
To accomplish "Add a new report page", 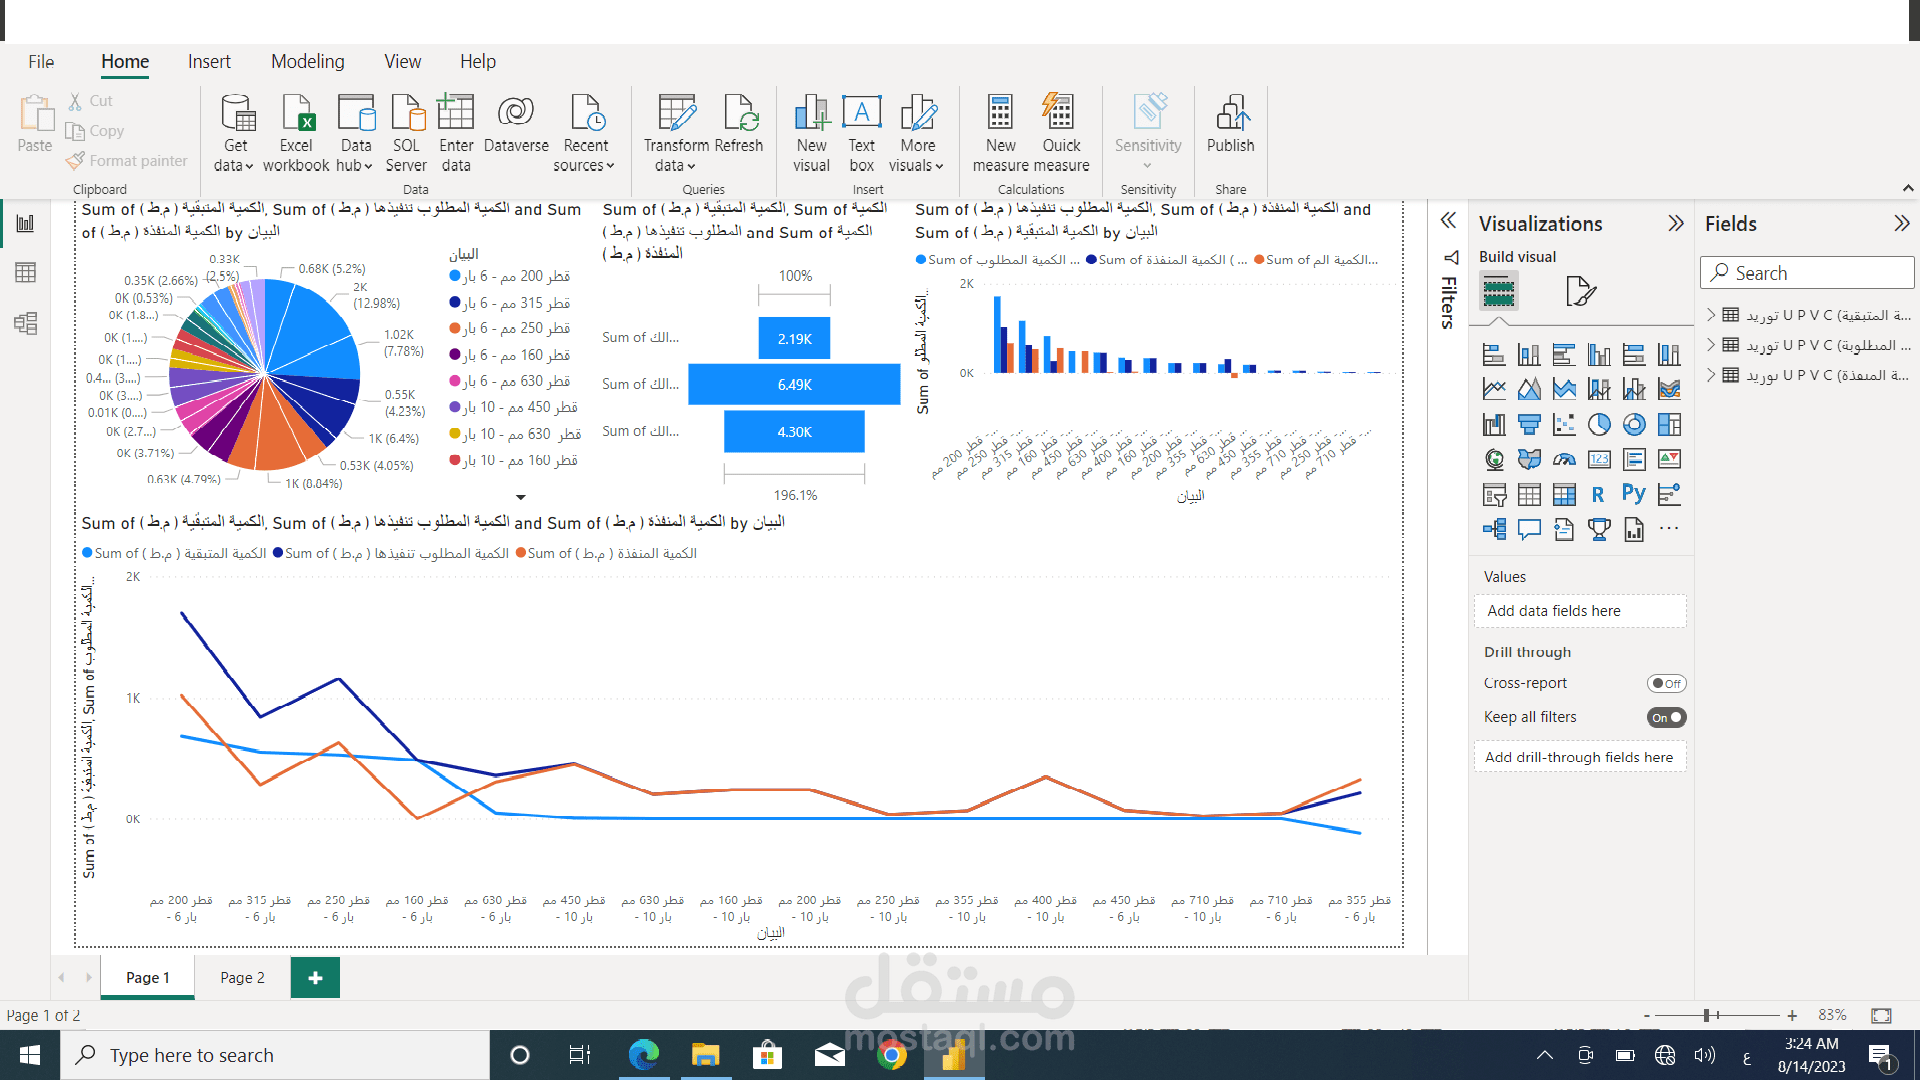I will click(315, 978).
